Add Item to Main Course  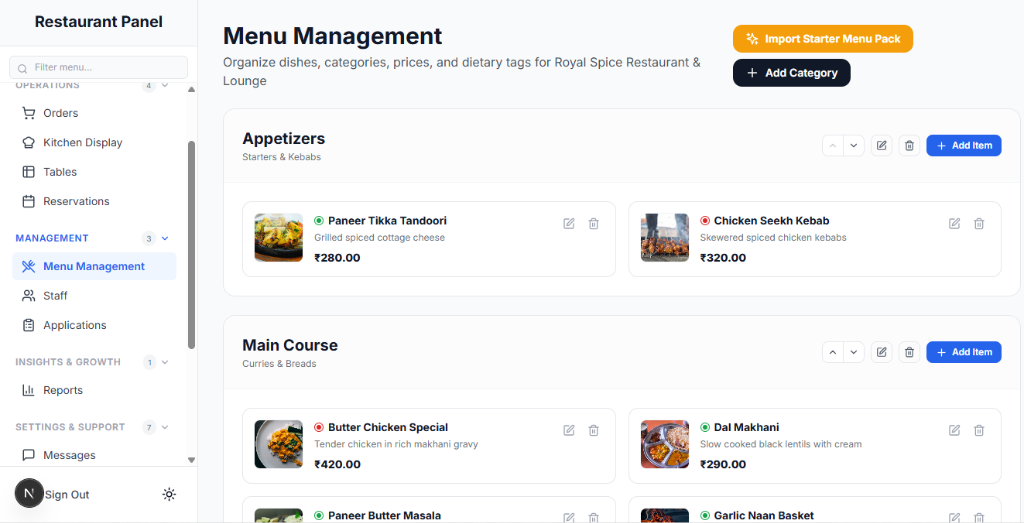click(x=964, y=352)
